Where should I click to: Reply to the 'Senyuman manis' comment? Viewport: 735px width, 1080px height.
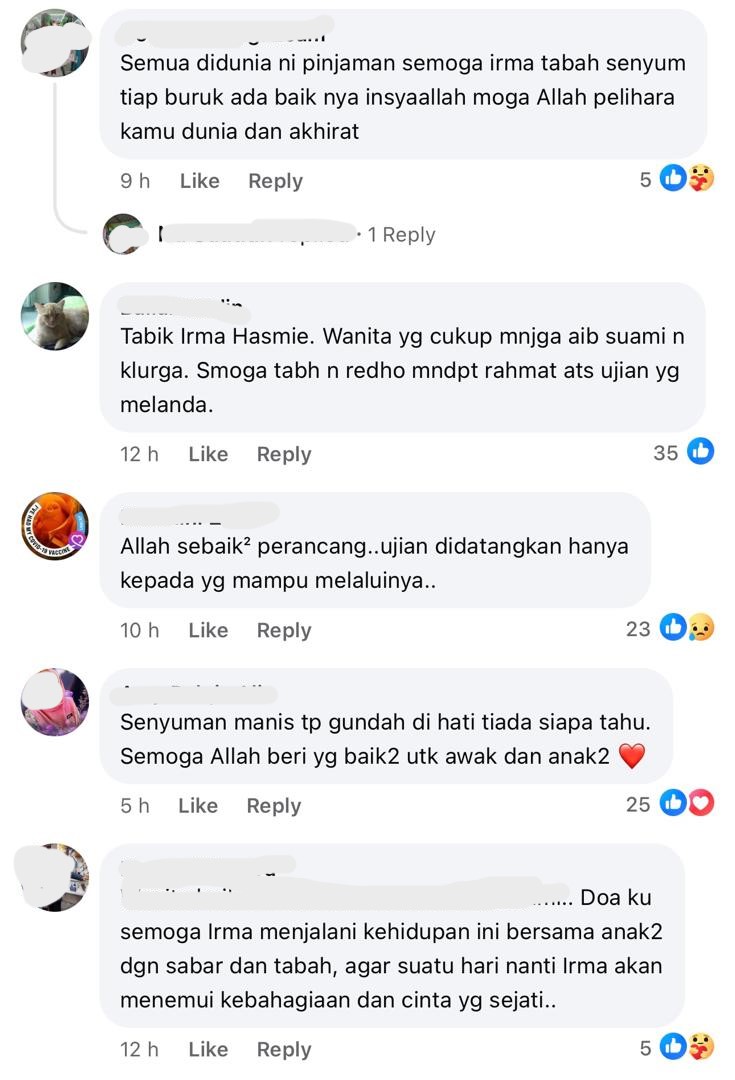coord(273,806)
